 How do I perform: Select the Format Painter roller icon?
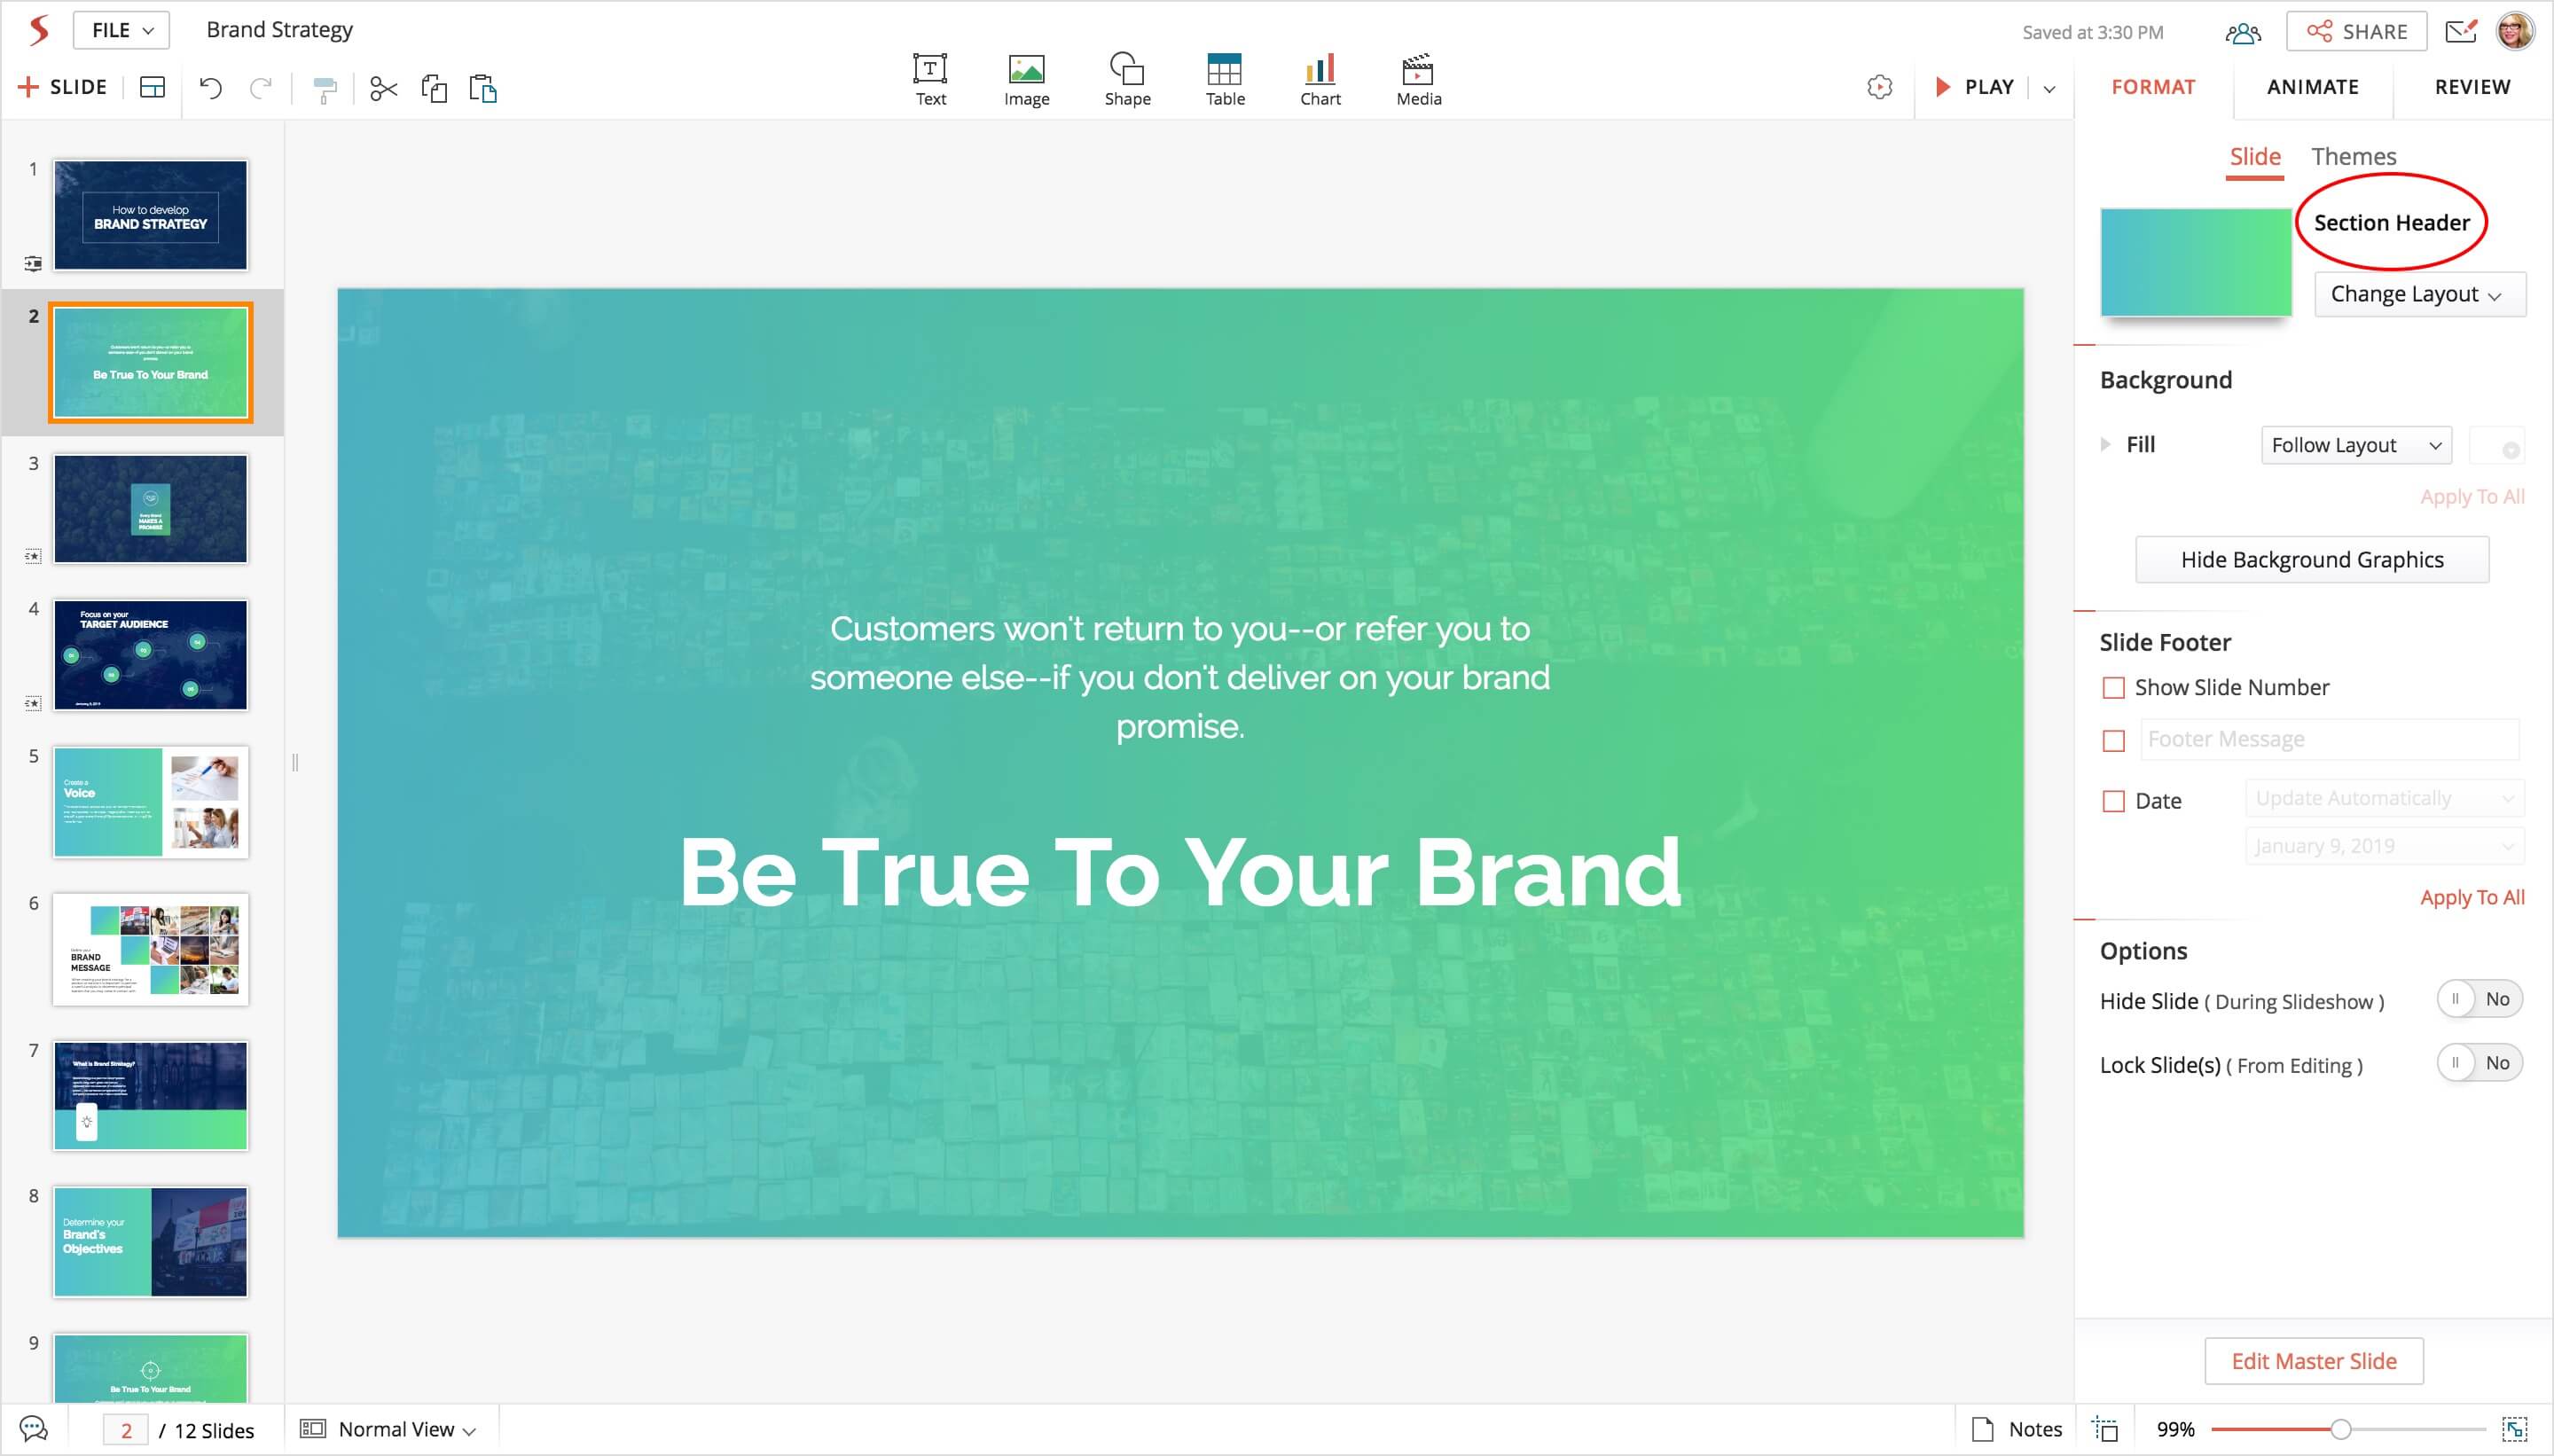pyautogui.click(x=324, y=90)
